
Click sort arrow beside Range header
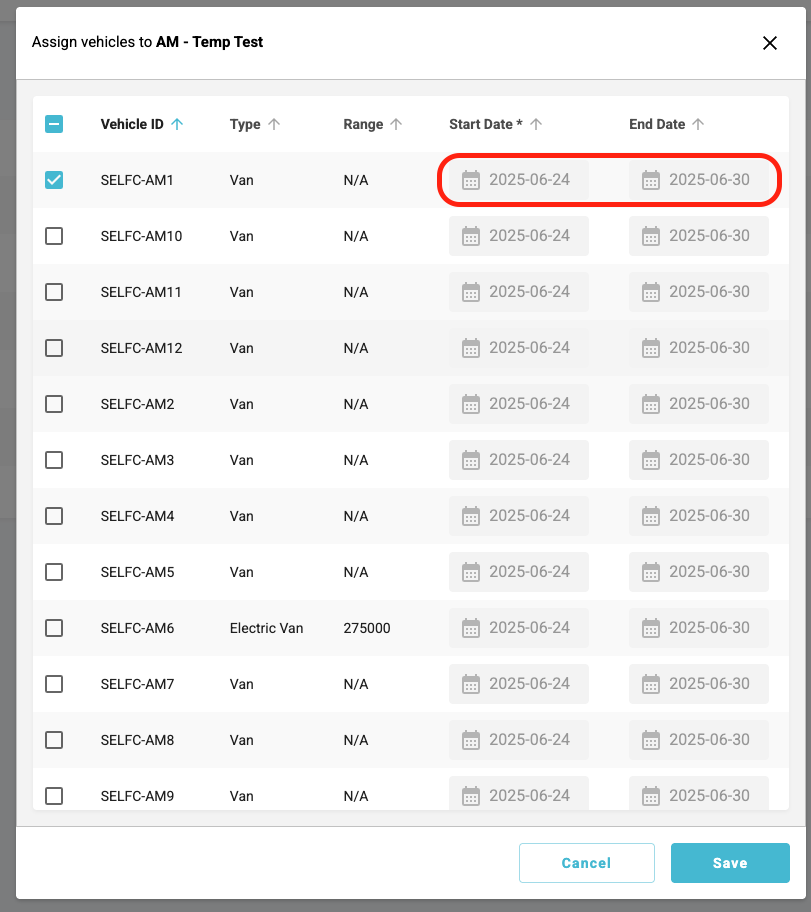coord(396,124)
